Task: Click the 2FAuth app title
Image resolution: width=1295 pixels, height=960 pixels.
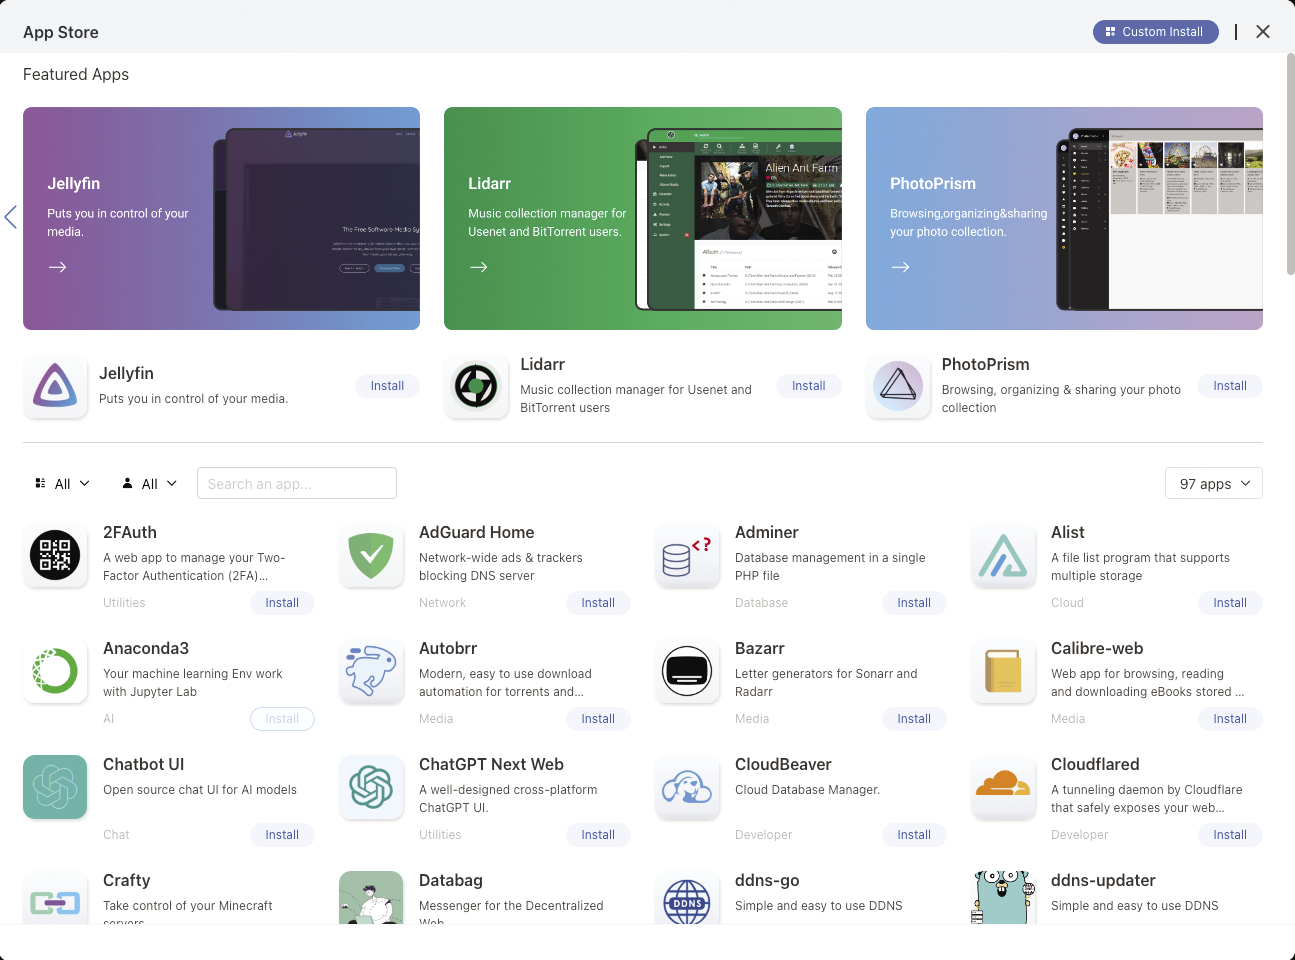Action: click(130, 533)
